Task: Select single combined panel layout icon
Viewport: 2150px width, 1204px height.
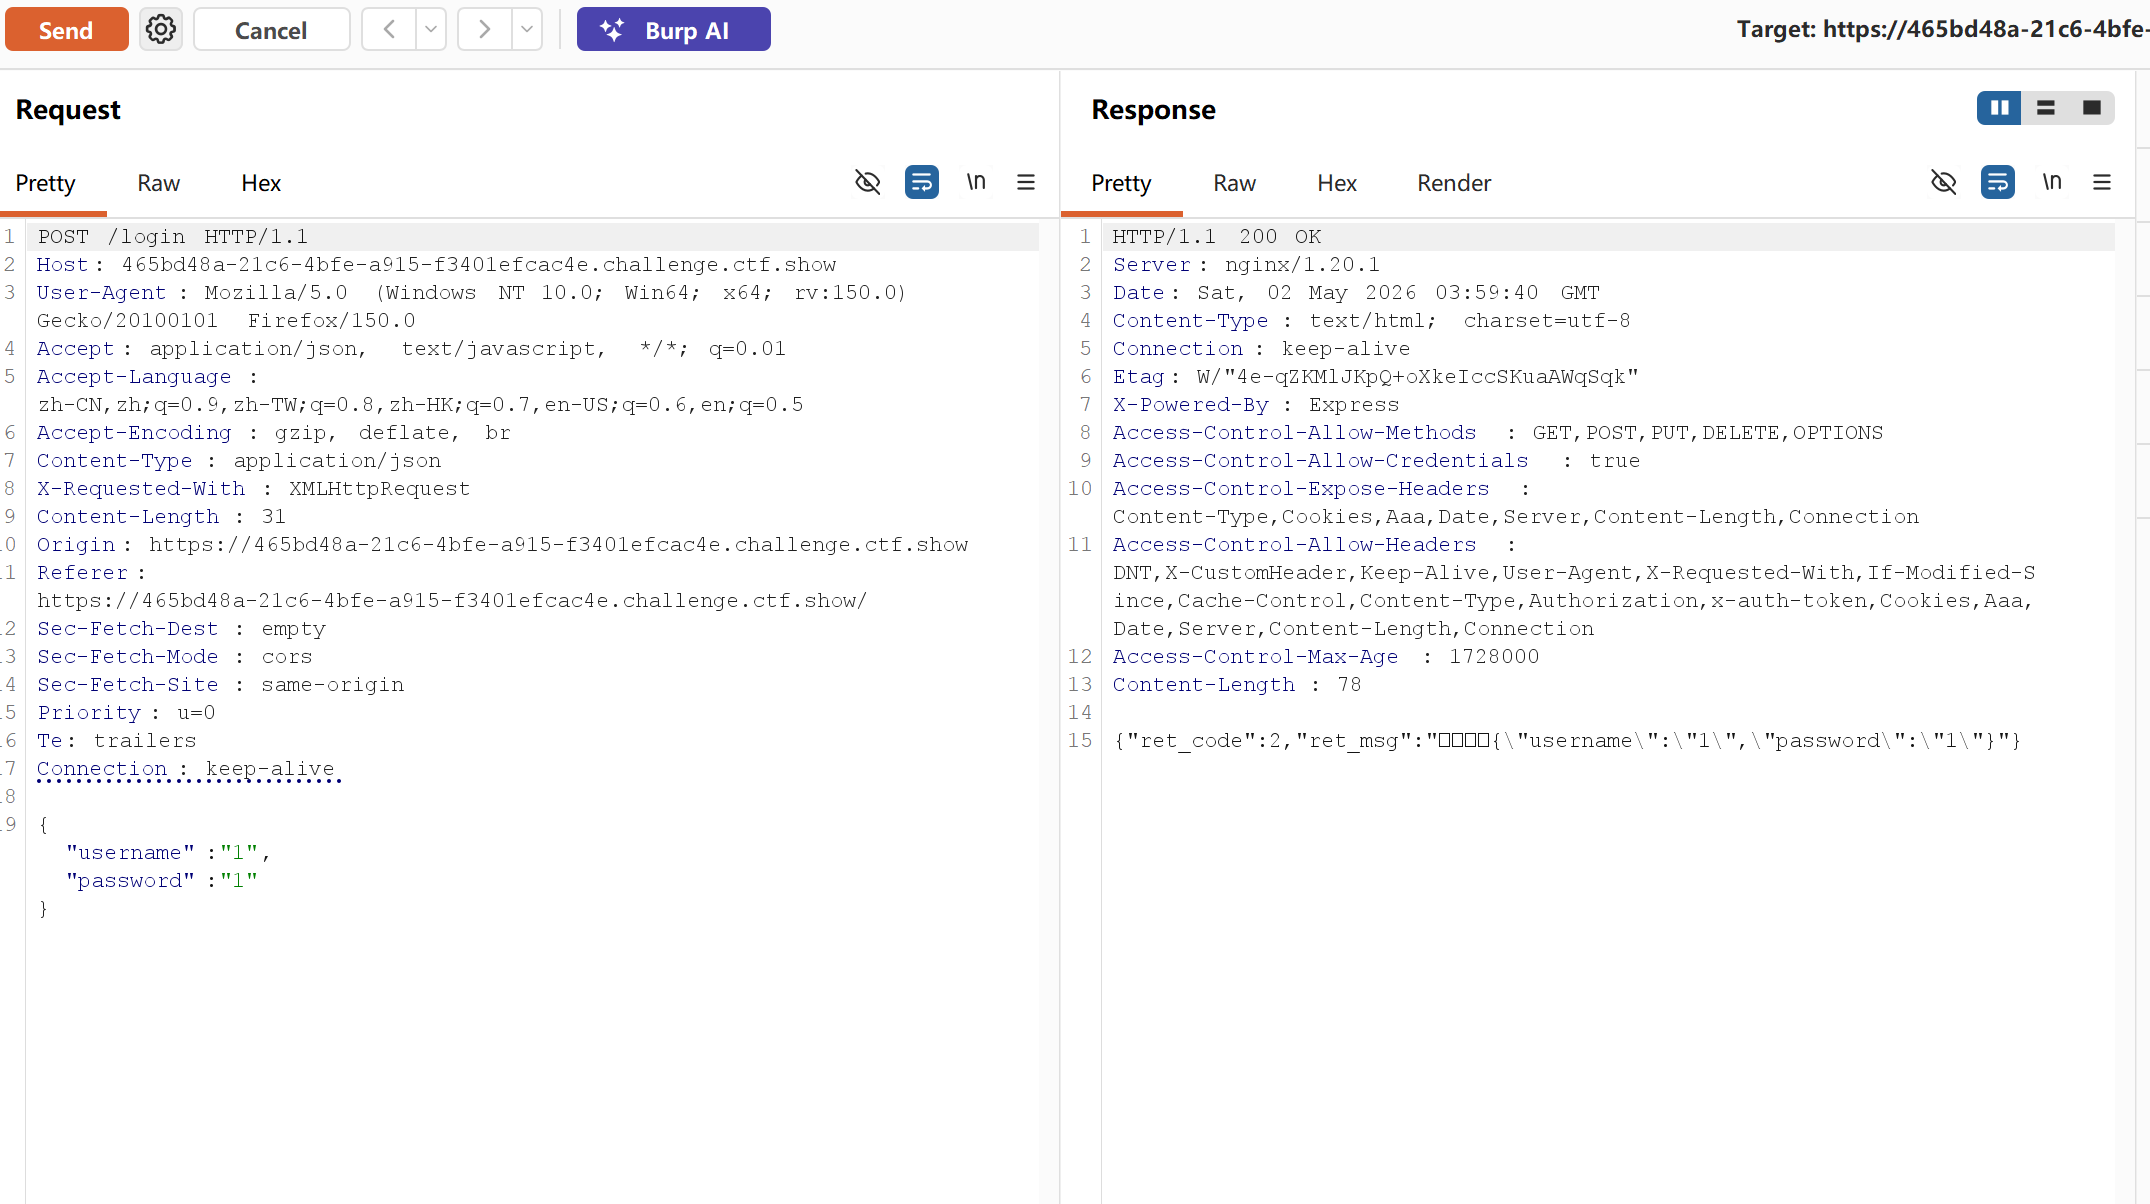Action: (2092, 108)
